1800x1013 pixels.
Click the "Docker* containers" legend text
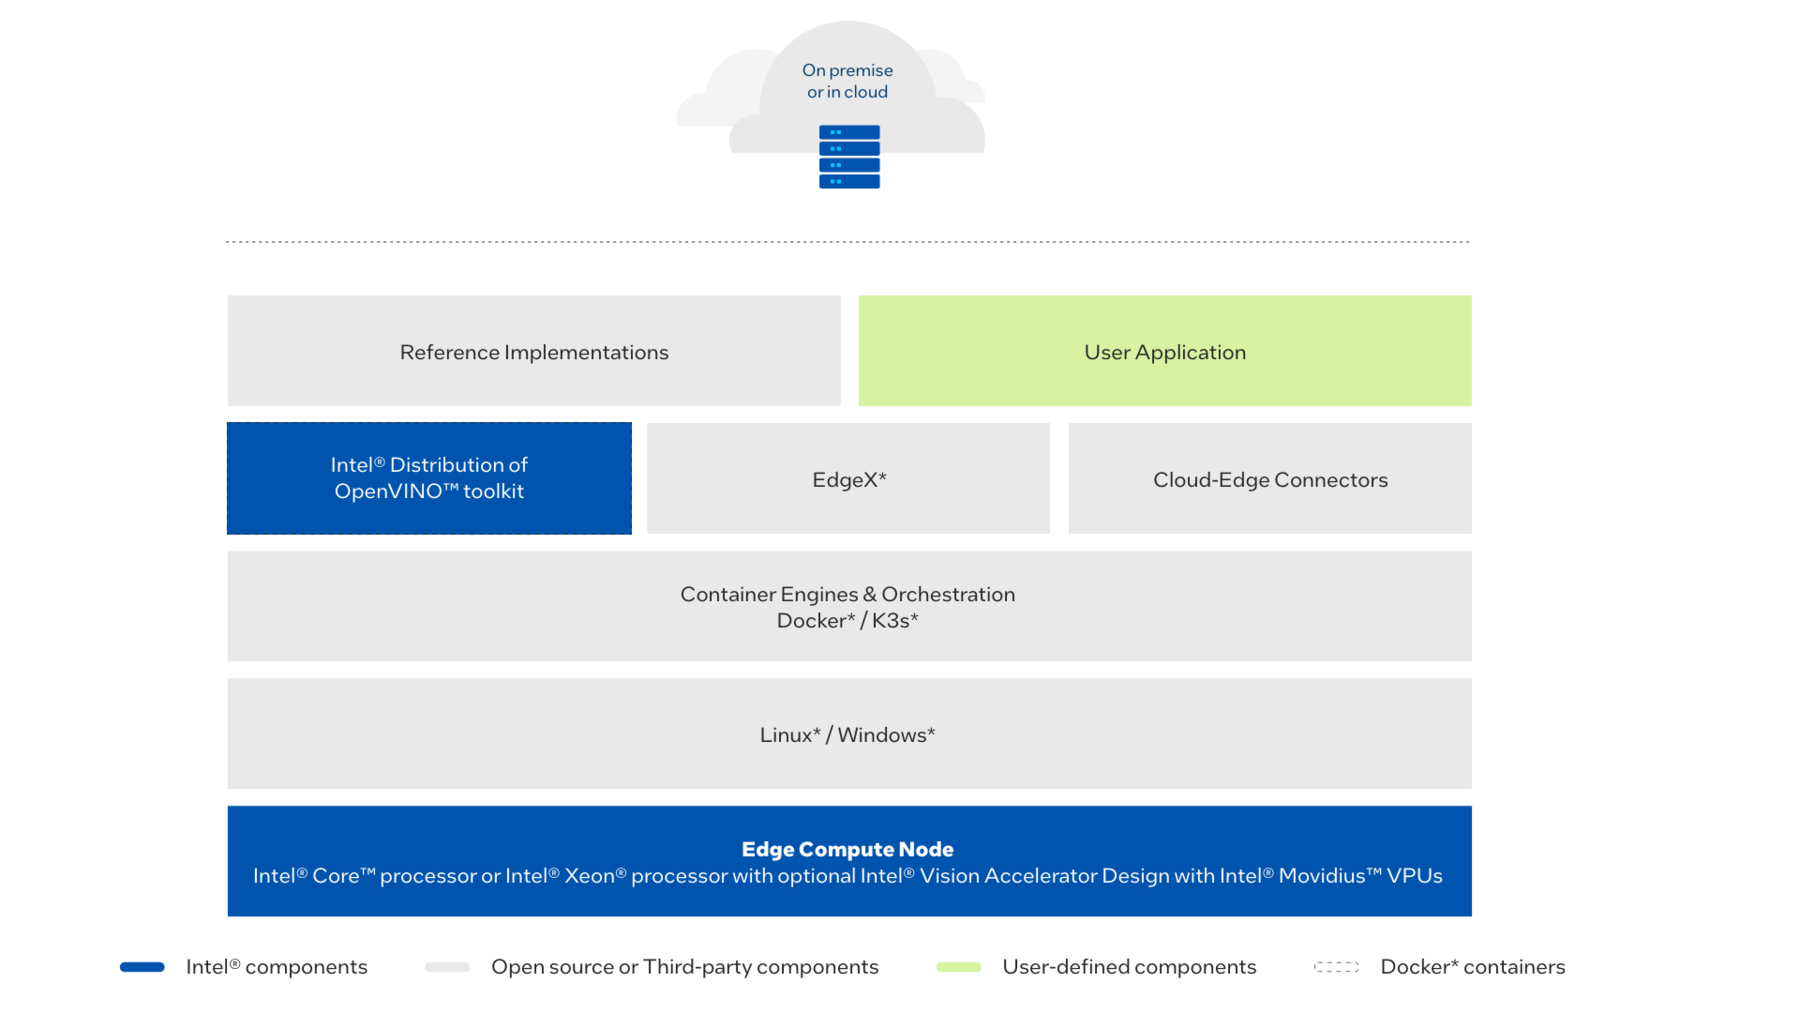pos(1473,967)
